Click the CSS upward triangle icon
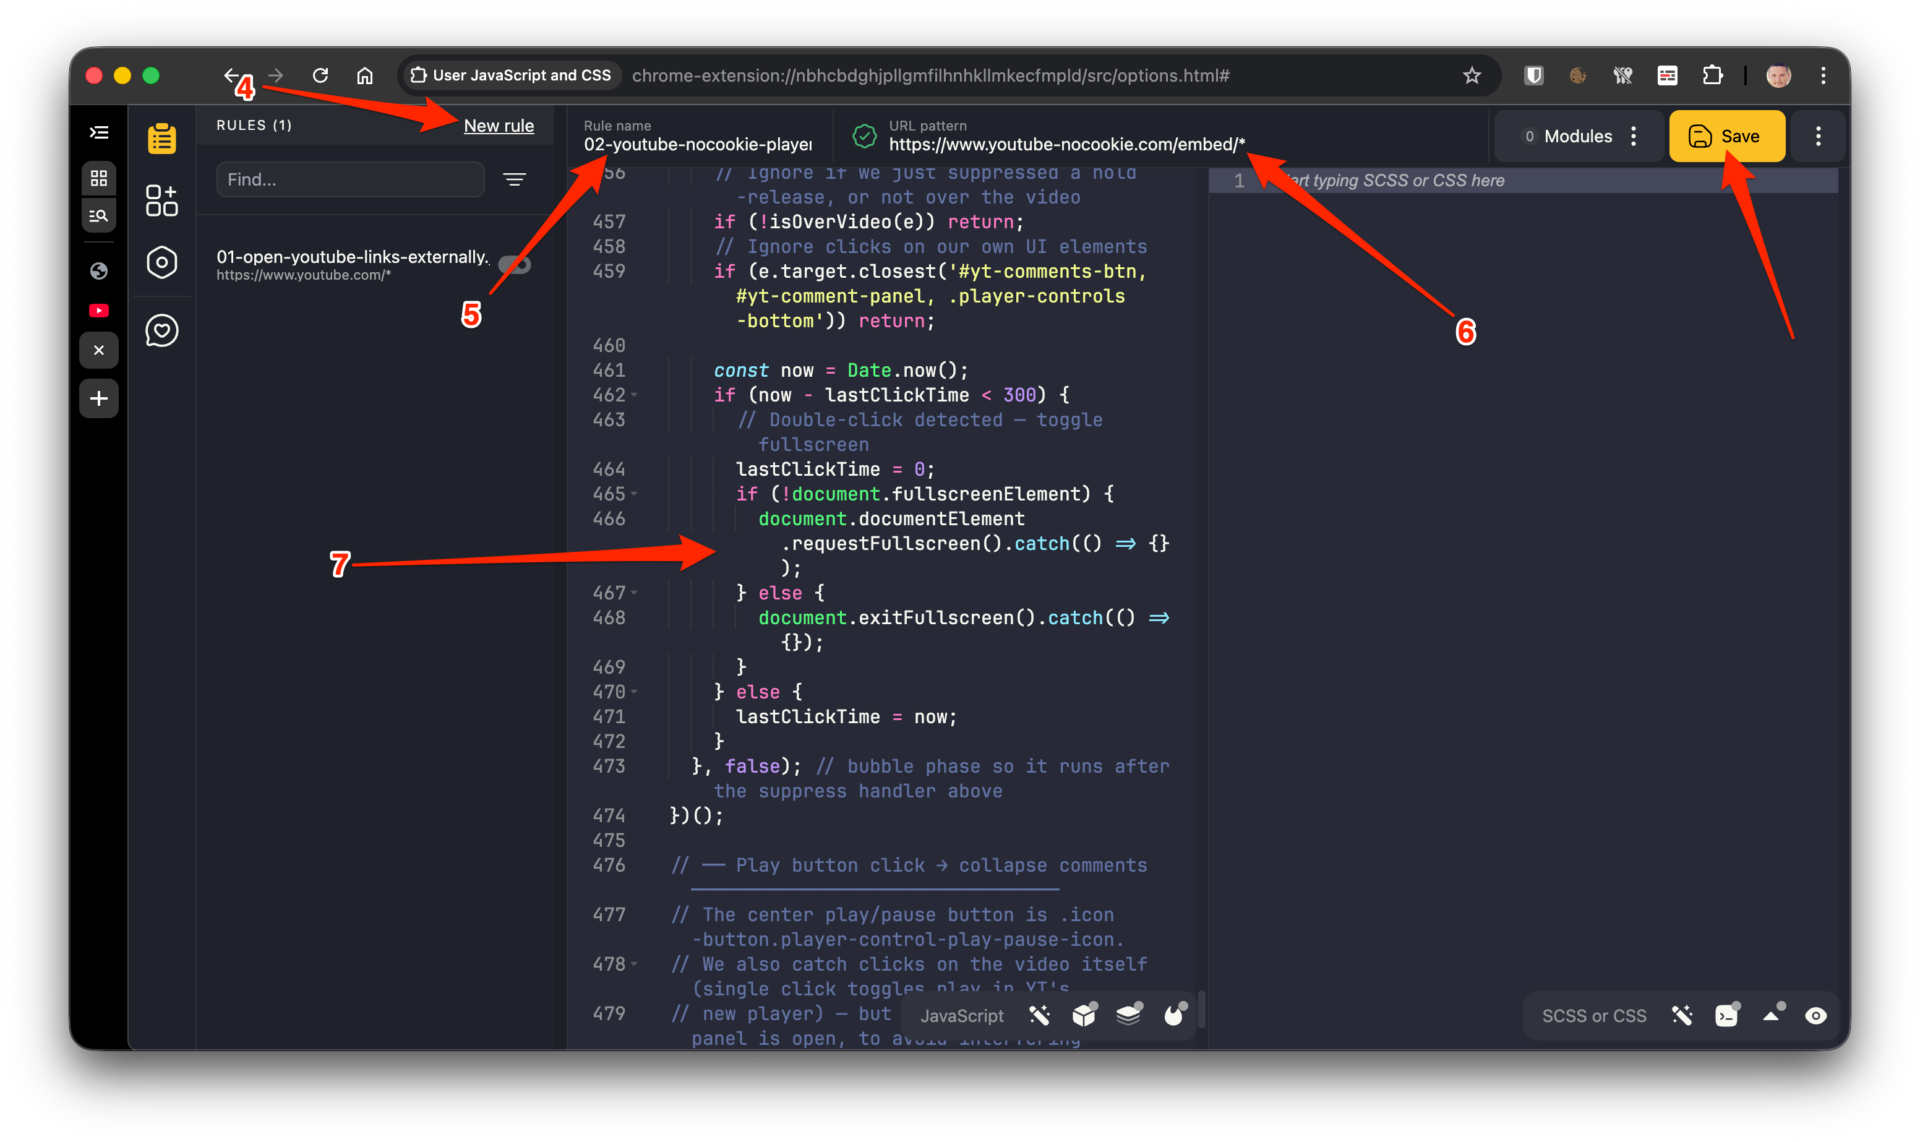 click(1773, 1014)
